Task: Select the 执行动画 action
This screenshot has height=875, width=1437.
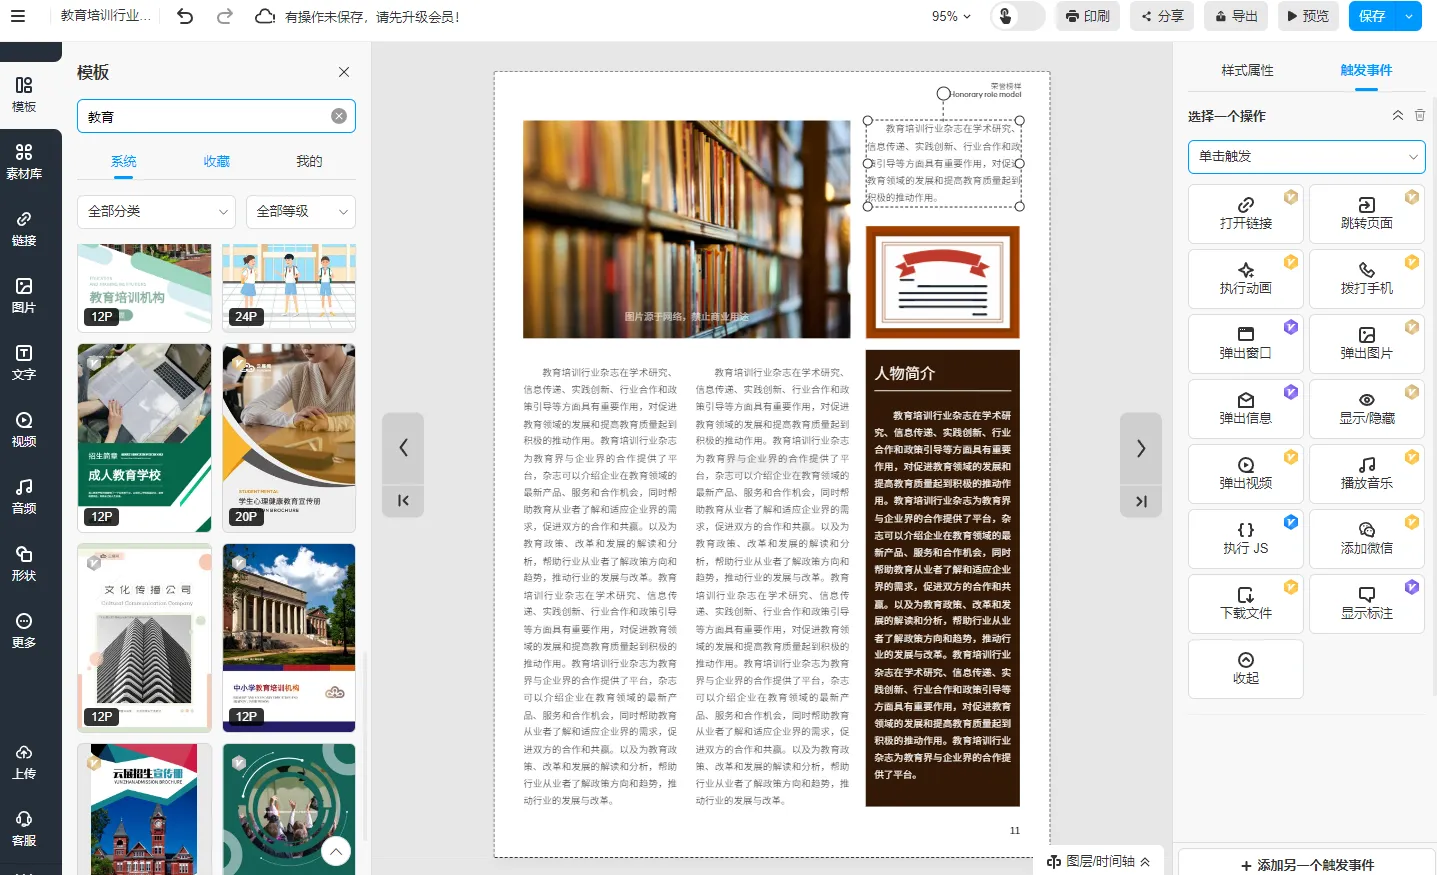Action: (1246, 279)
